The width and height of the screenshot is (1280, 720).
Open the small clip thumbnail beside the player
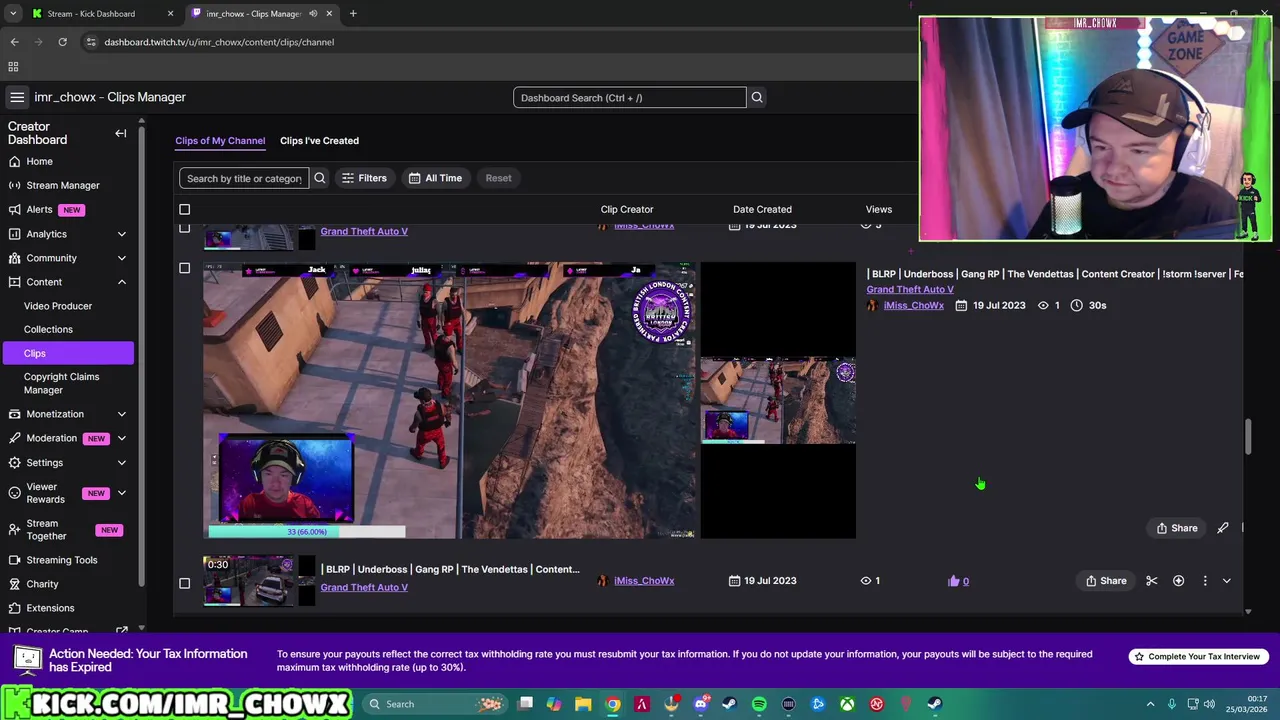coord(778,400)
